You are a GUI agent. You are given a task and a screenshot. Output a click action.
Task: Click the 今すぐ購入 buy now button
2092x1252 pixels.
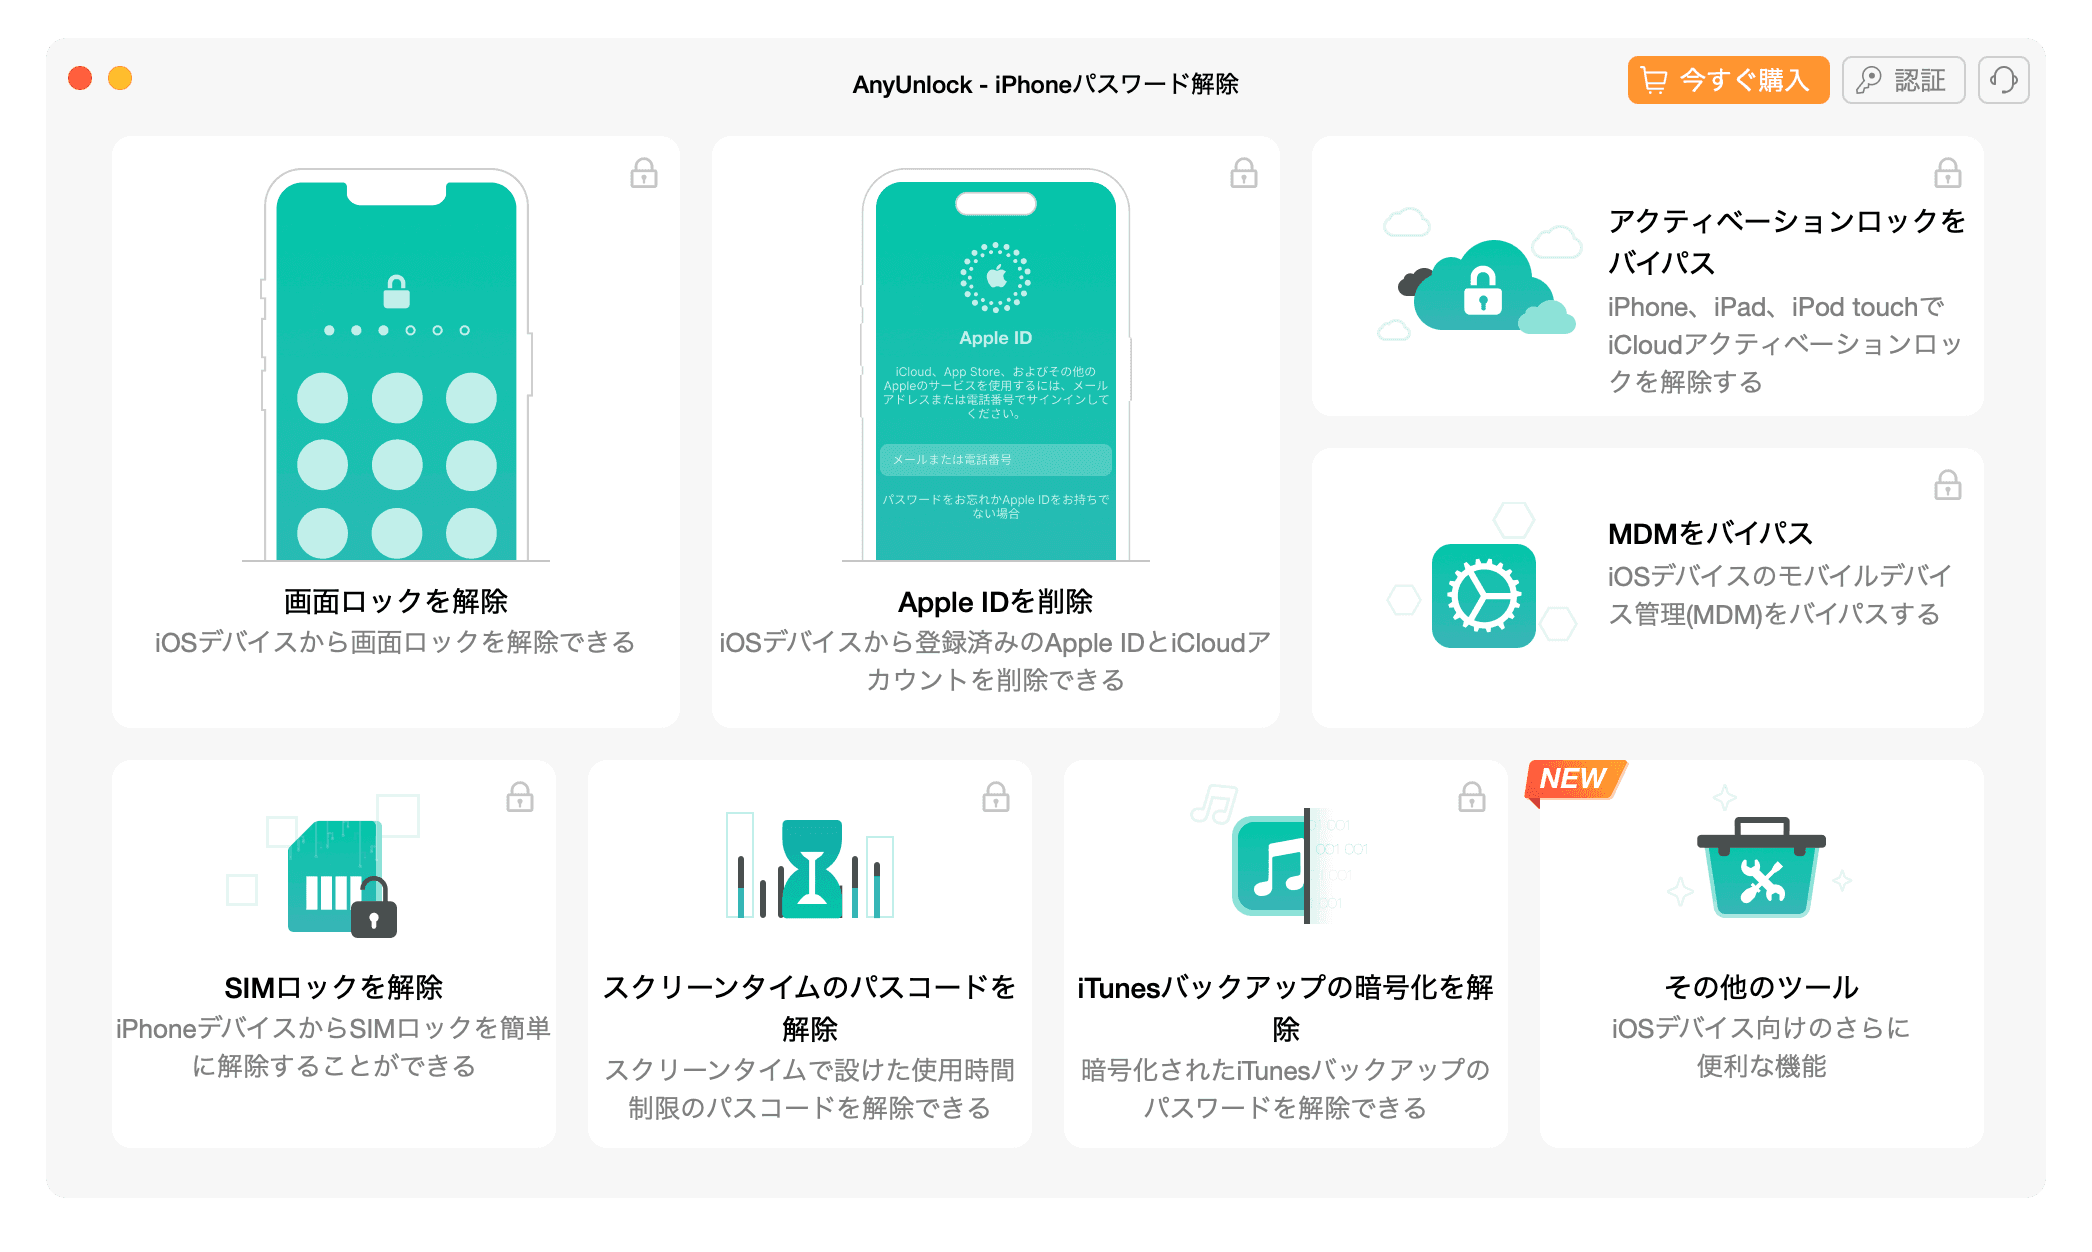click(1728, 80)
